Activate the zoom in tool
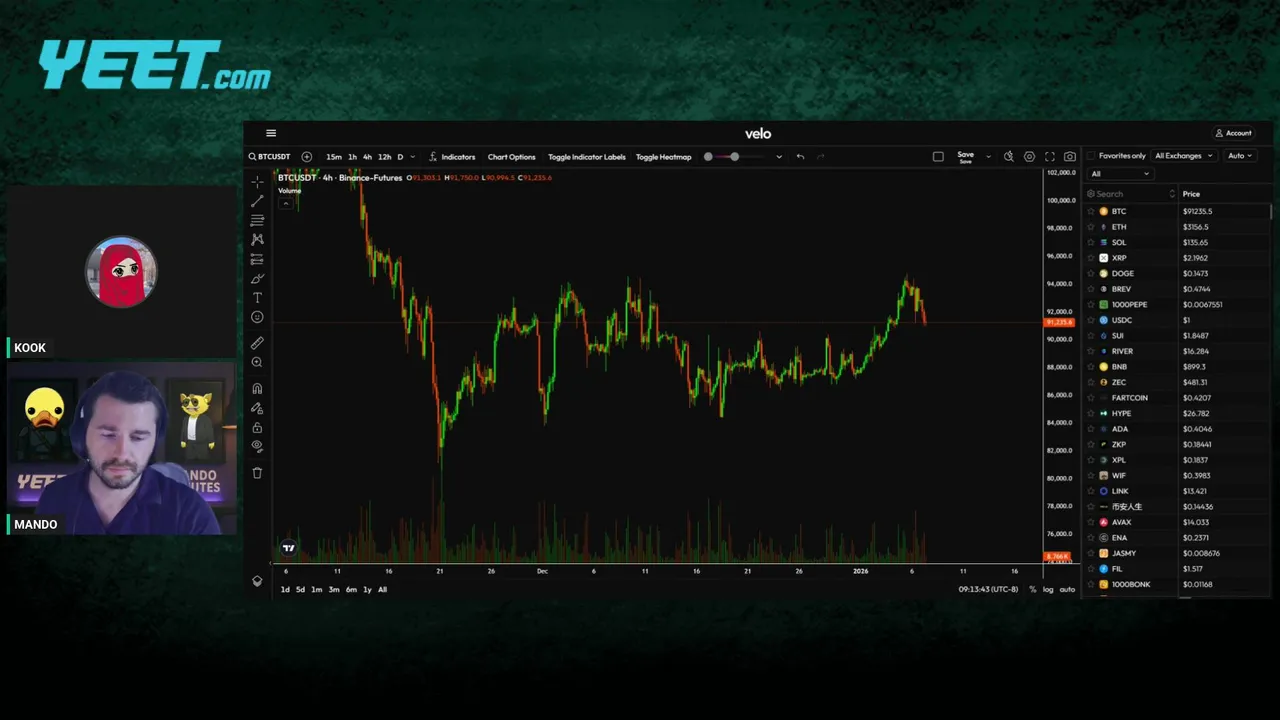Image resolution: width=1280 pixels, height=720 pixels. click(x=257, y=362)
